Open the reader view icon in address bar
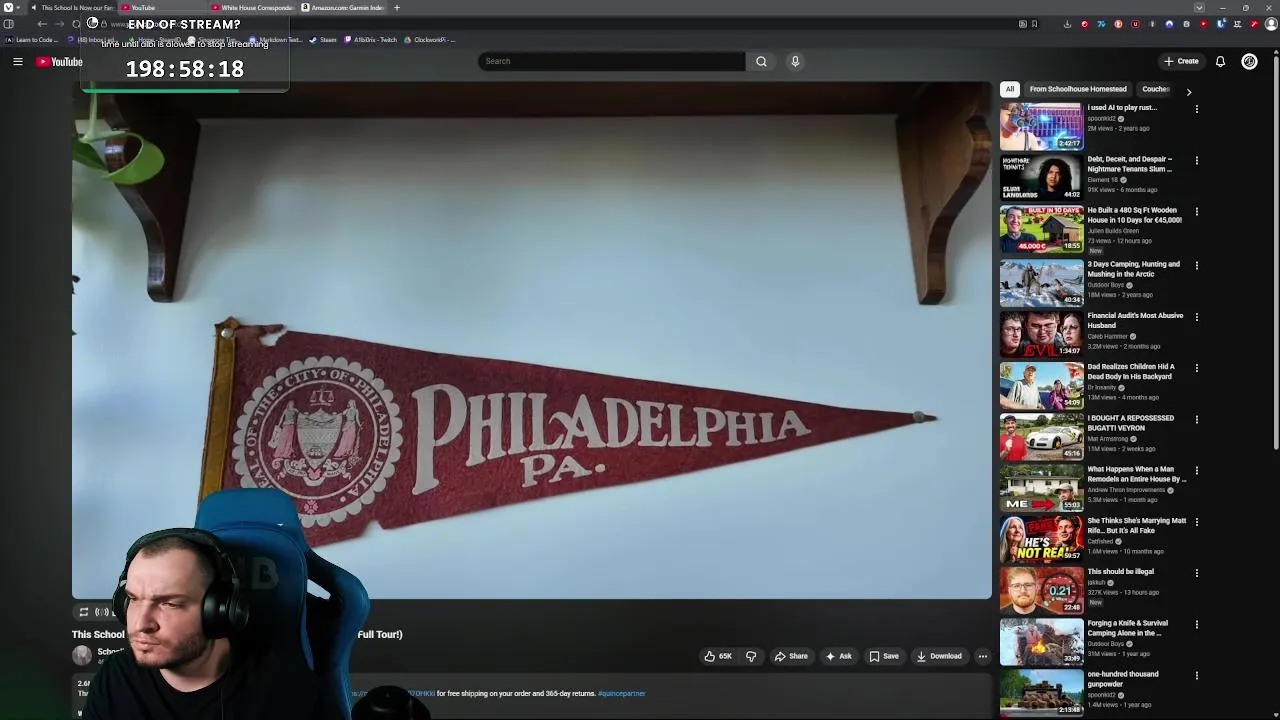Image resolution: width=1280 pixels, height=720 pixels. (x=1022, y=24)
